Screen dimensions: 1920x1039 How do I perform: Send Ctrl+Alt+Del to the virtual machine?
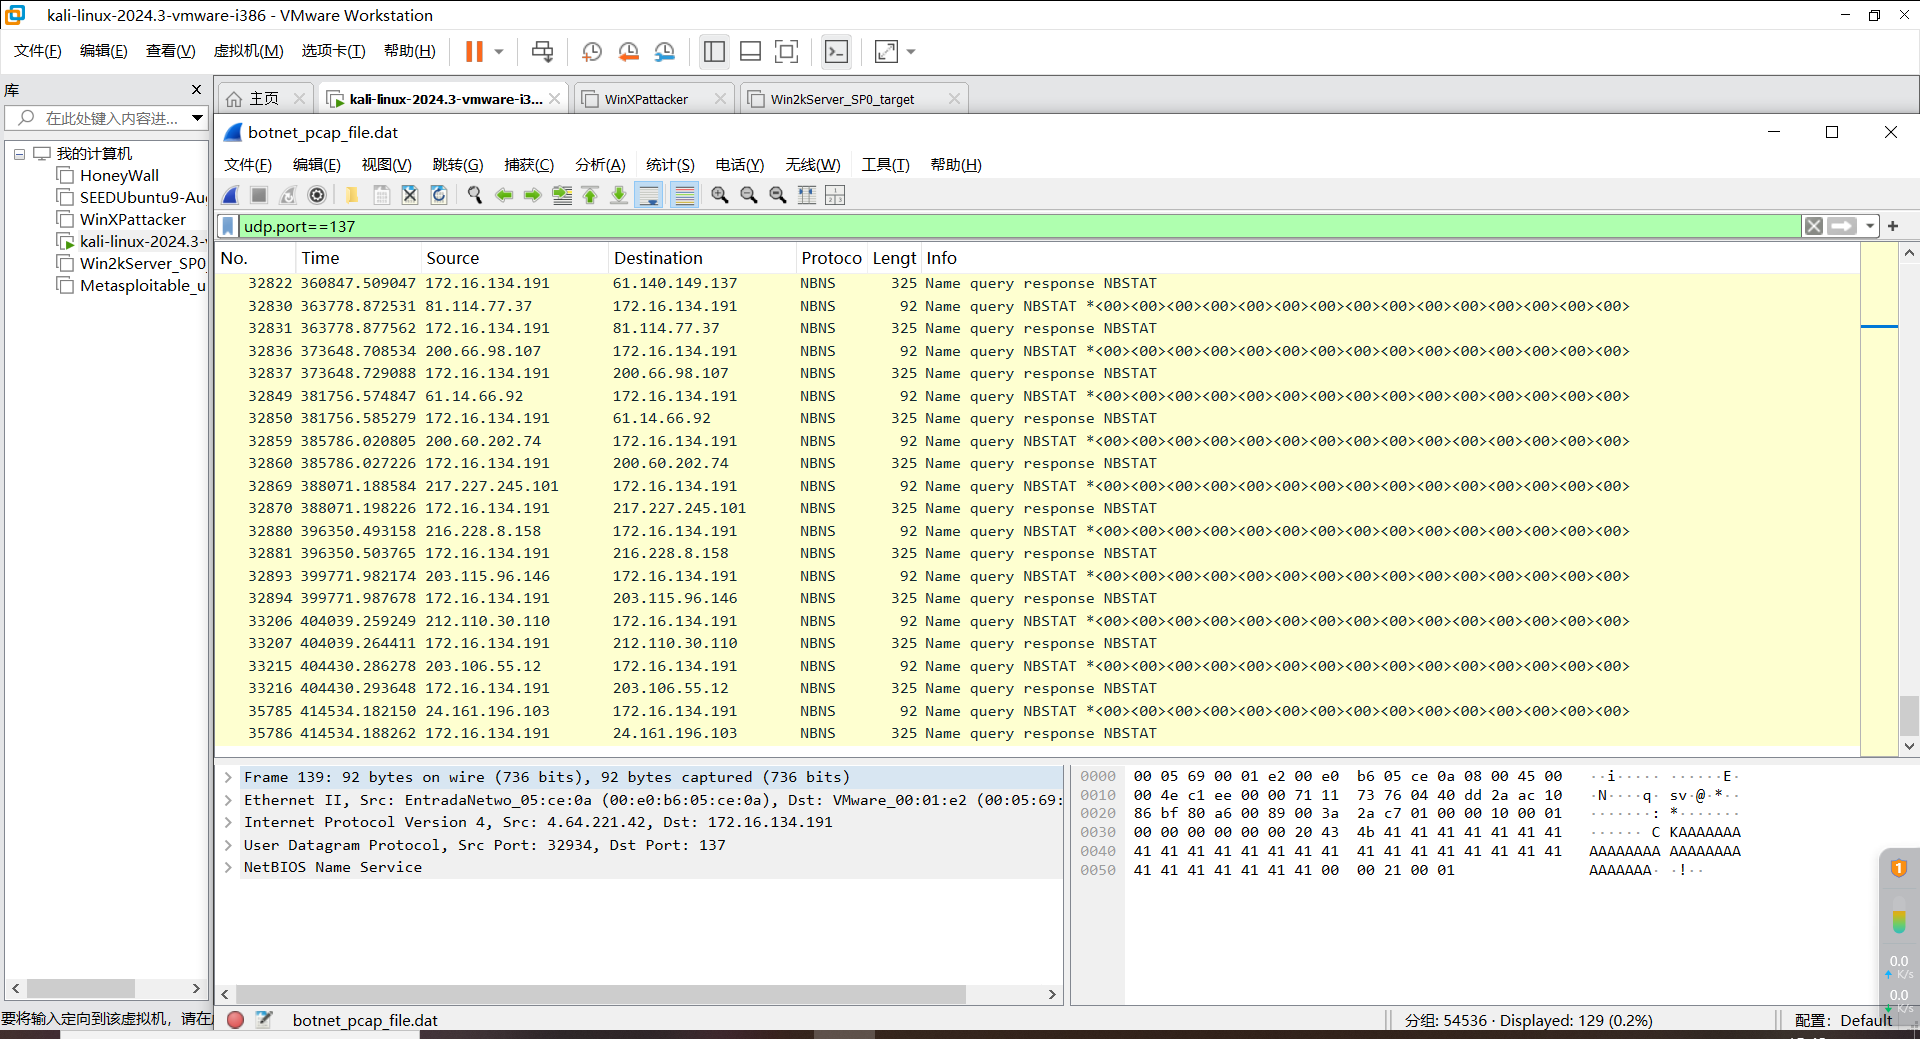(x=542, y=51)
